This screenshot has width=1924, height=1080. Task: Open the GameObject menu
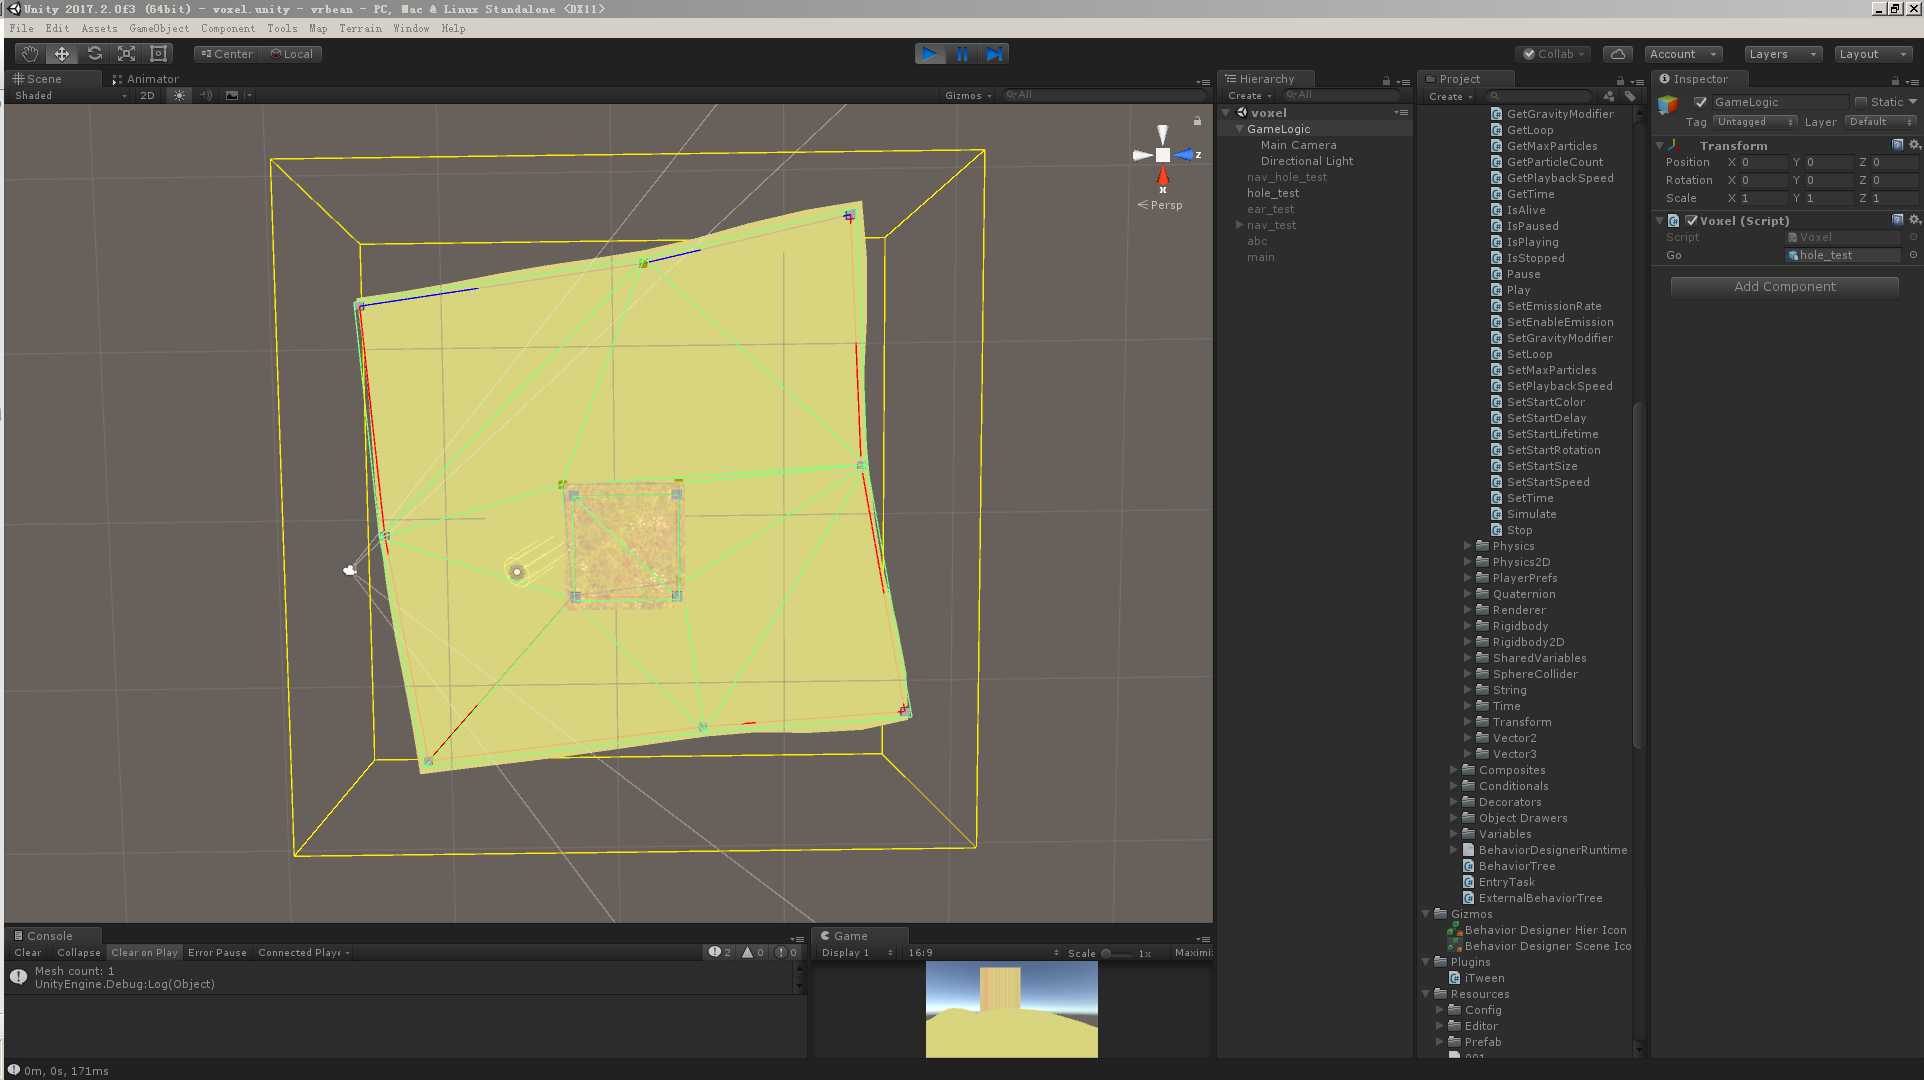tap(158, 28)
